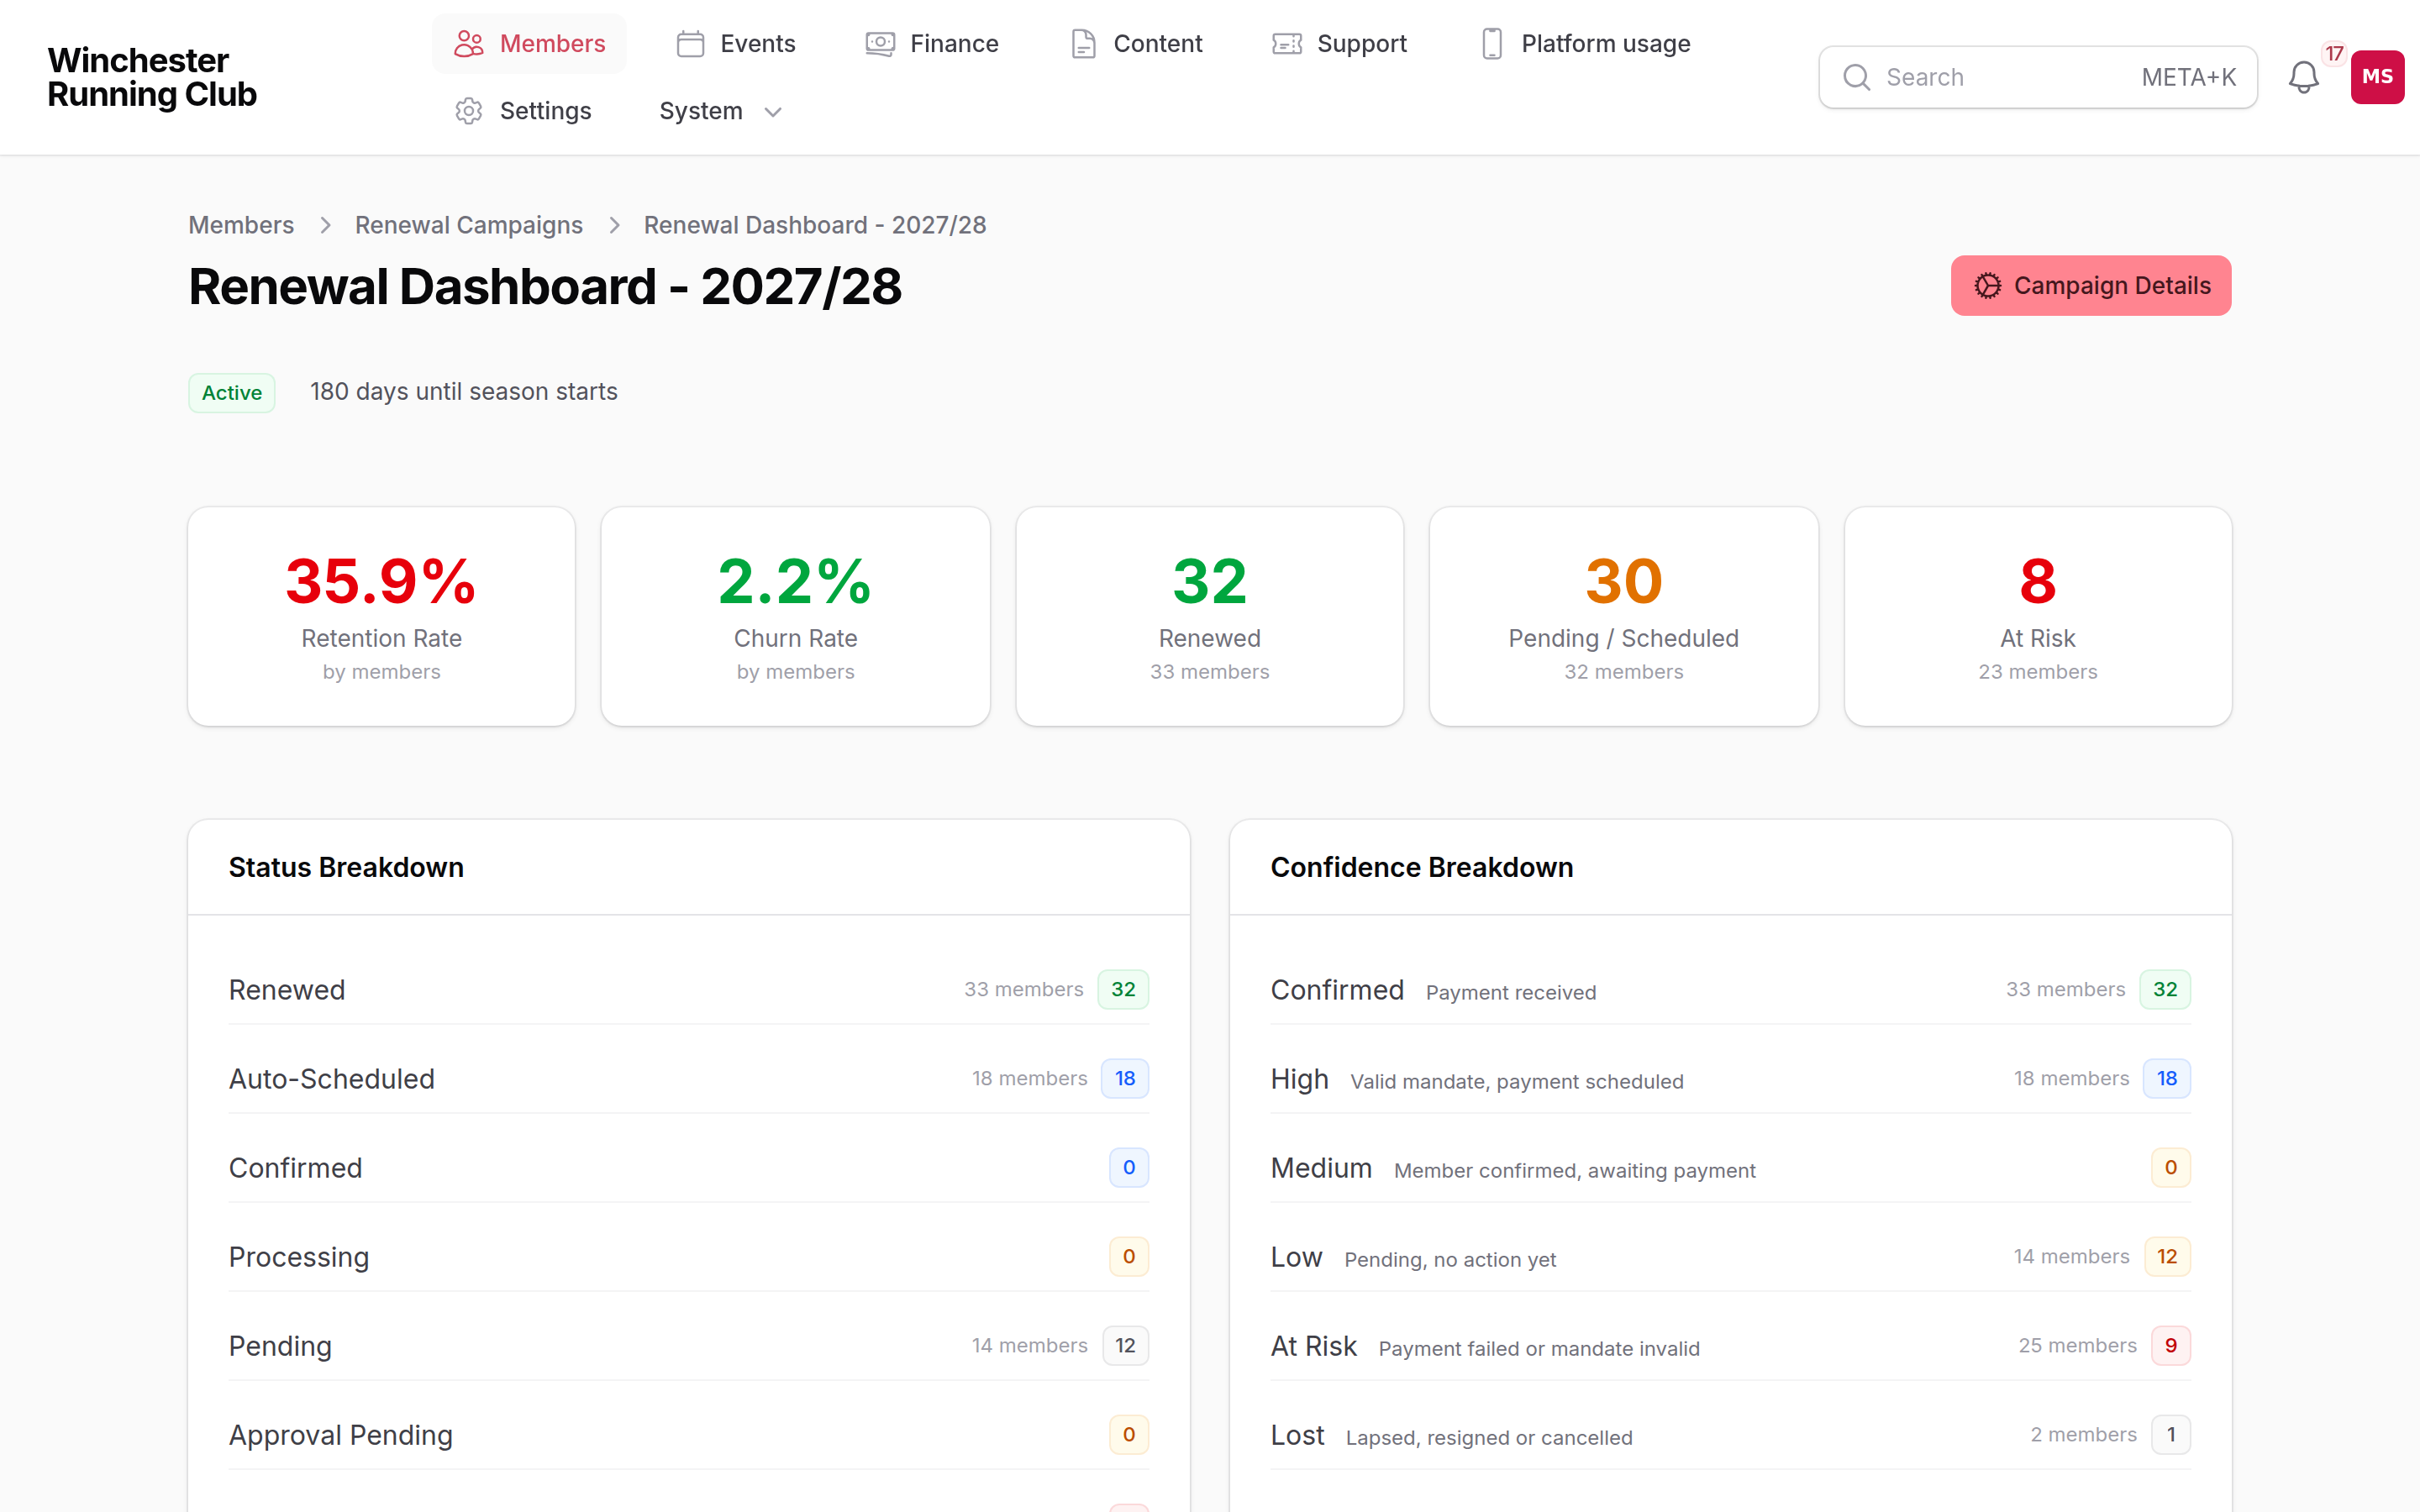Open the Finance menu item

[x=932, y=44]
